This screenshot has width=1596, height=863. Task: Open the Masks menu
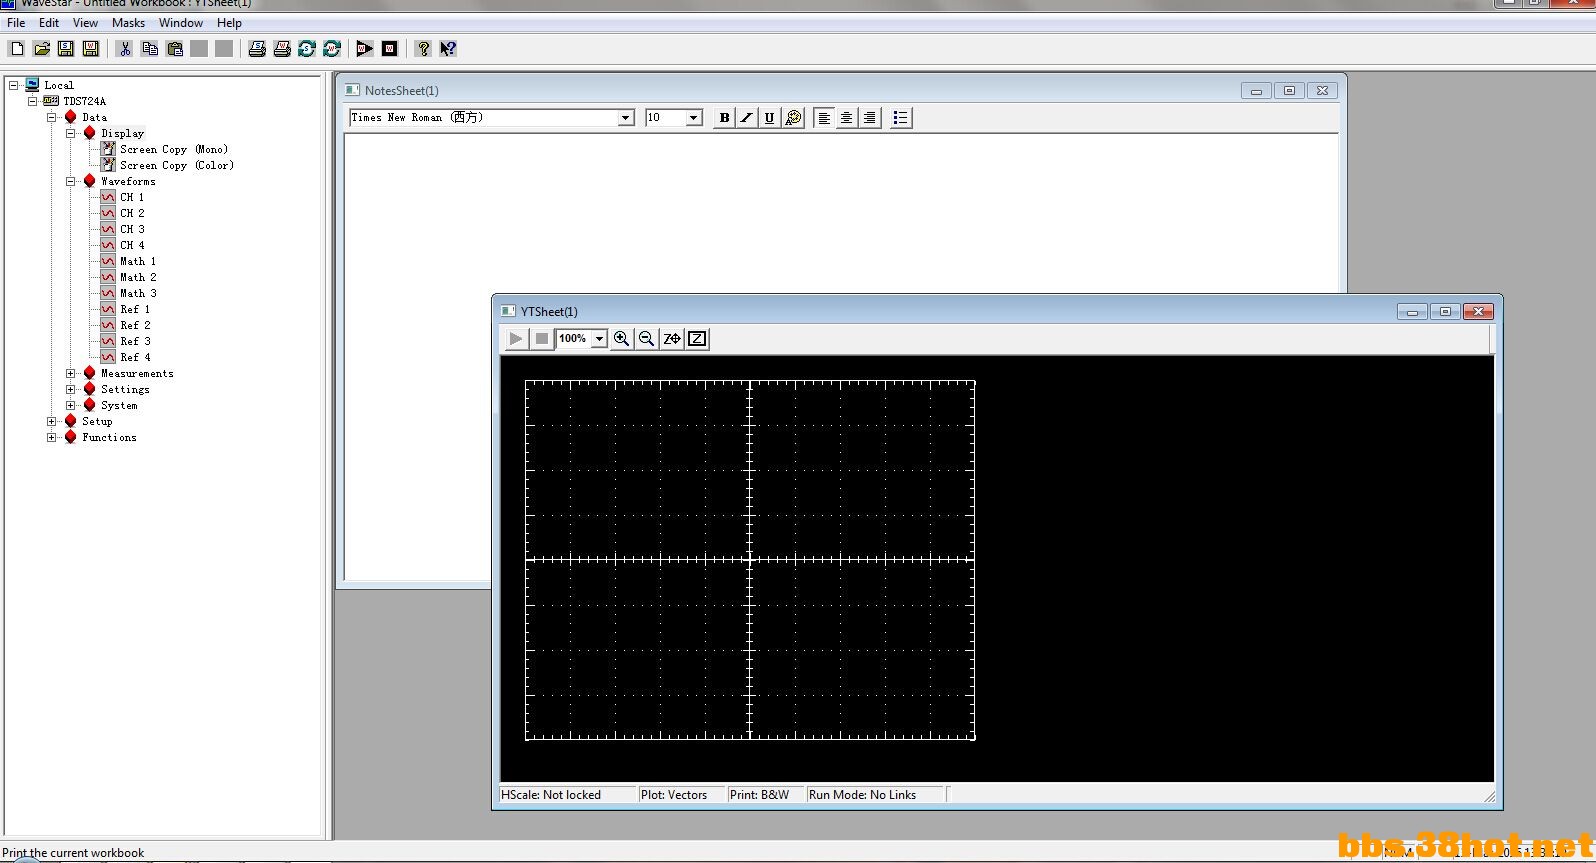point(128,23)
